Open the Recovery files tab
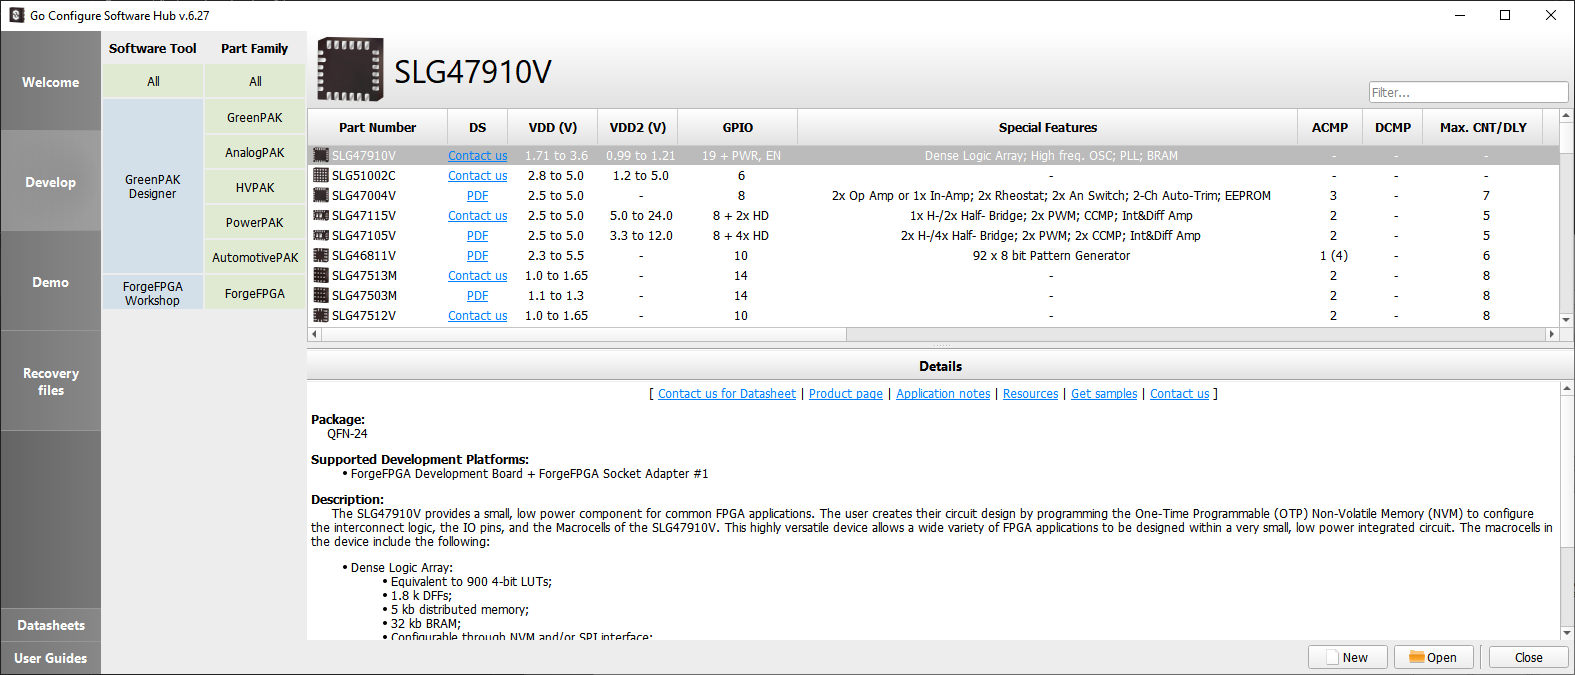Image resolution: width=1575 pixels, height=675 pixels. (51, 381)
